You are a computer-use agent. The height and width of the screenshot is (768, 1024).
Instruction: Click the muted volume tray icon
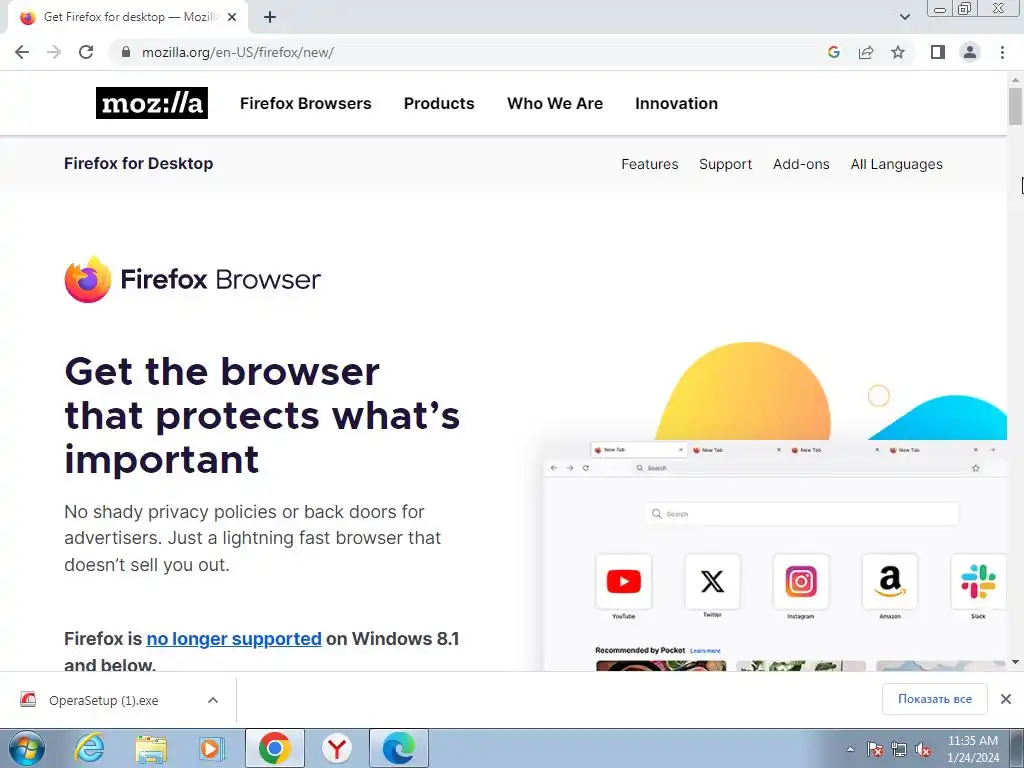[923, 749]
